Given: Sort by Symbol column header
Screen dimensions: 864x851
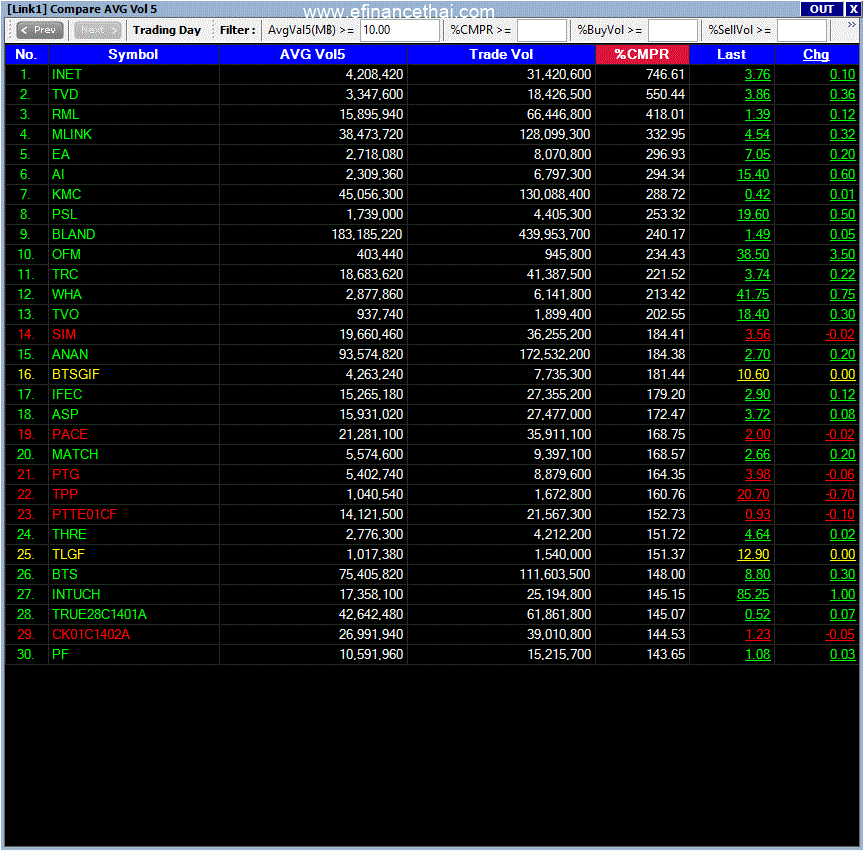Looking at the screenshot, I should [x=133, y=55].
